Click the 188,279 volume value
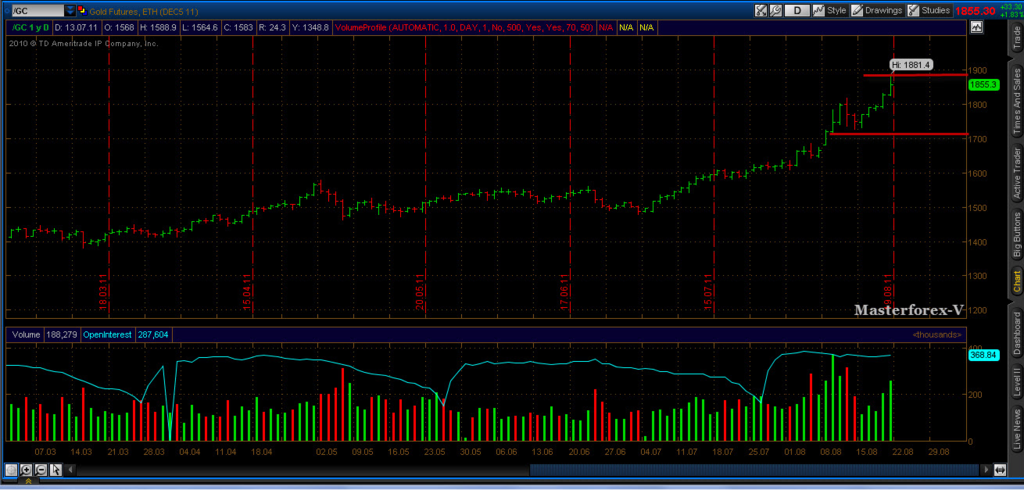 pos(61,335)
